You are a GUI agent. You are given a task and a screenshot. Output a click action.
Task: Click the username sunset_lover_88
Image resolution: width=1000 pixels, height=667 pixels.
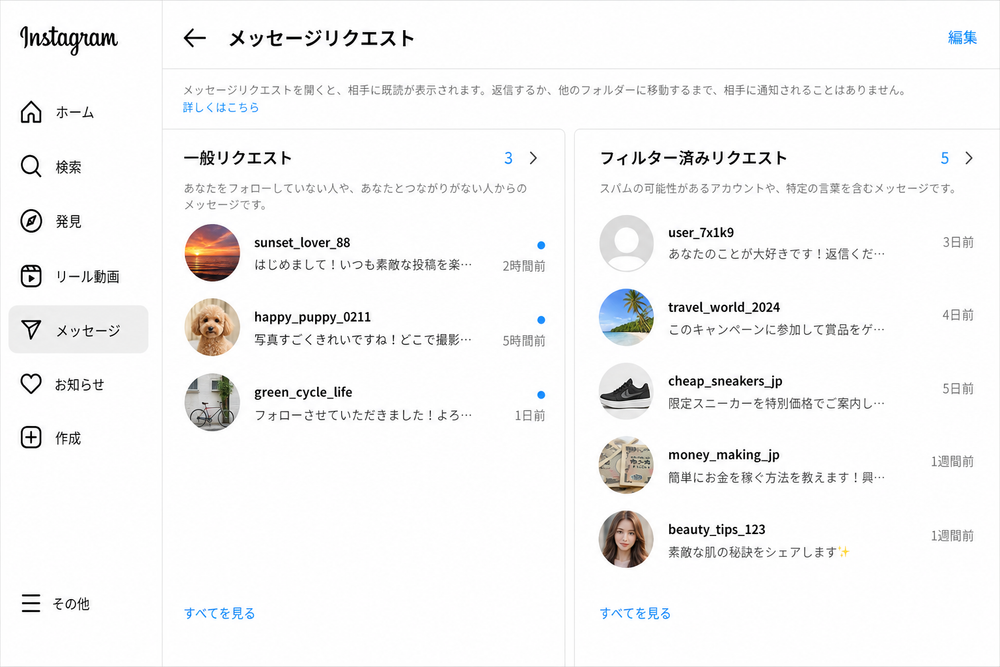click(302, 242)
